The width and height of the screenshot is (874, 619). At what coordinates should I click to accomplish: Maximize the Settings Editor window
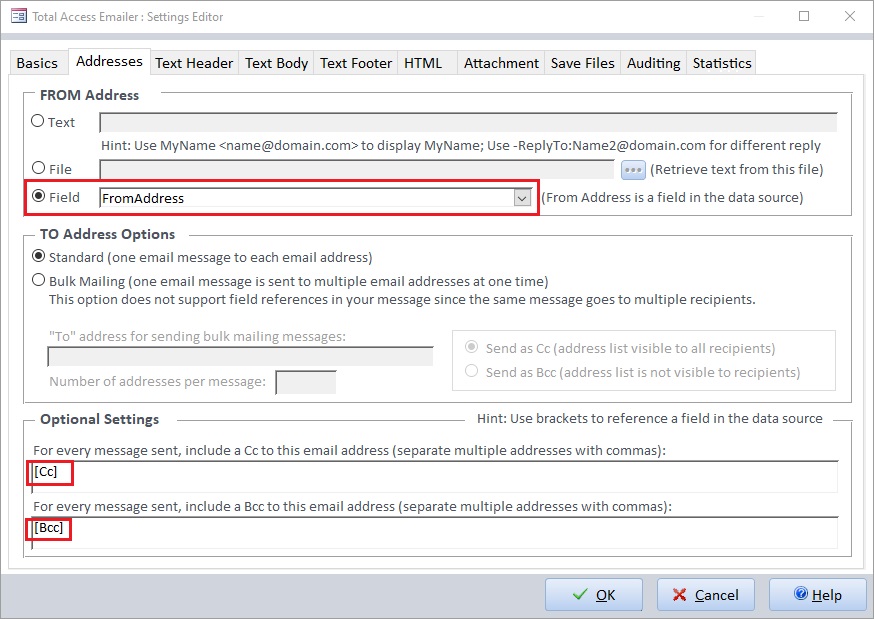point(804,16)
